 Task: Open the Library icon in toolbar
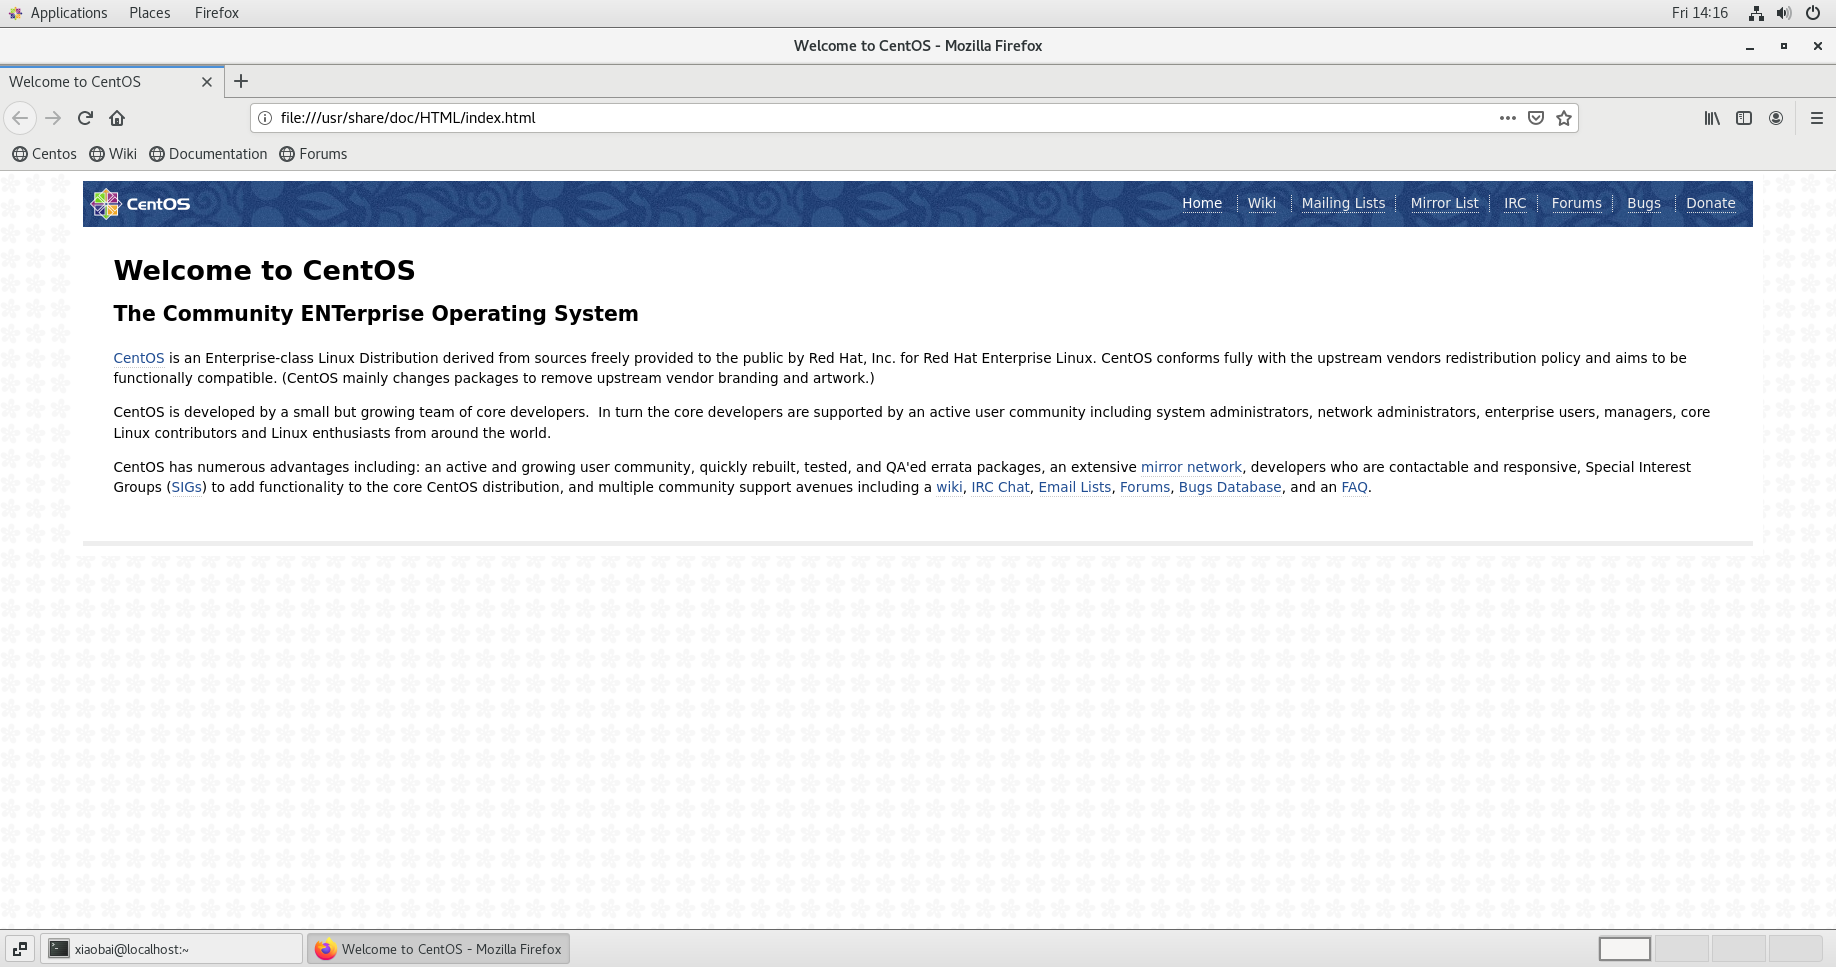[x=1712, y=118]
